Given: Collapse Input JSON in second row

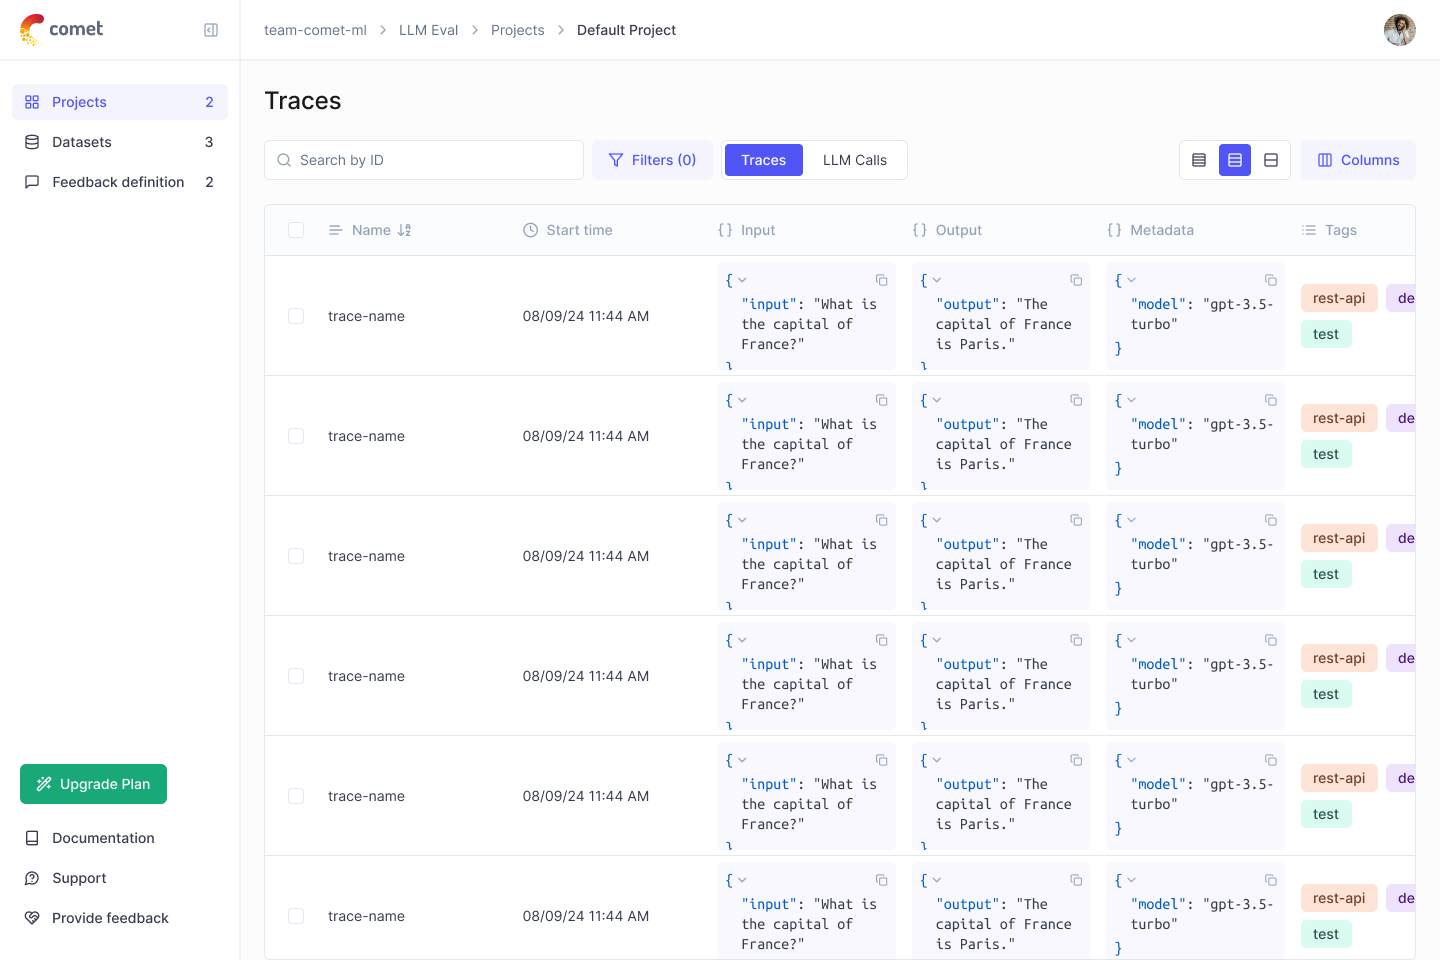Looking at the screenshot, I should pyautogui.click(x=742, y=400).
